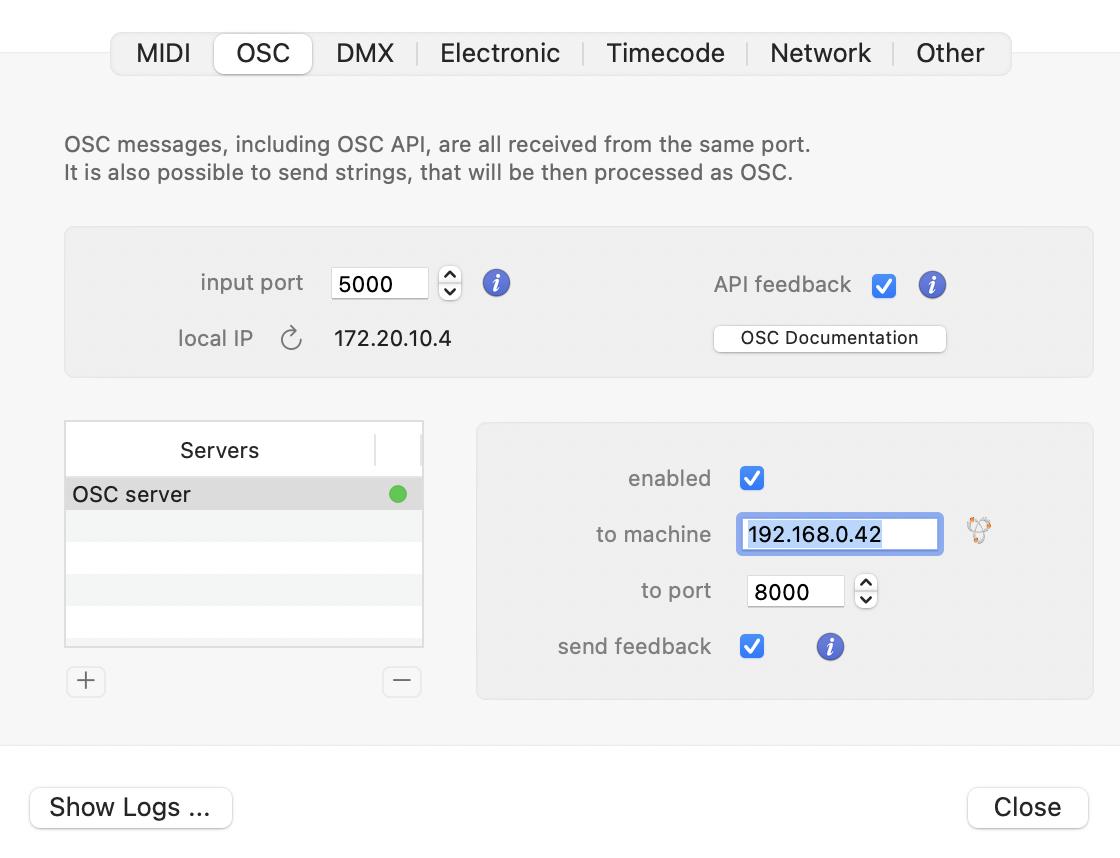The image size is (1120, 858).
Task: Switch to the MIDI tab
Action: [163, 53]
